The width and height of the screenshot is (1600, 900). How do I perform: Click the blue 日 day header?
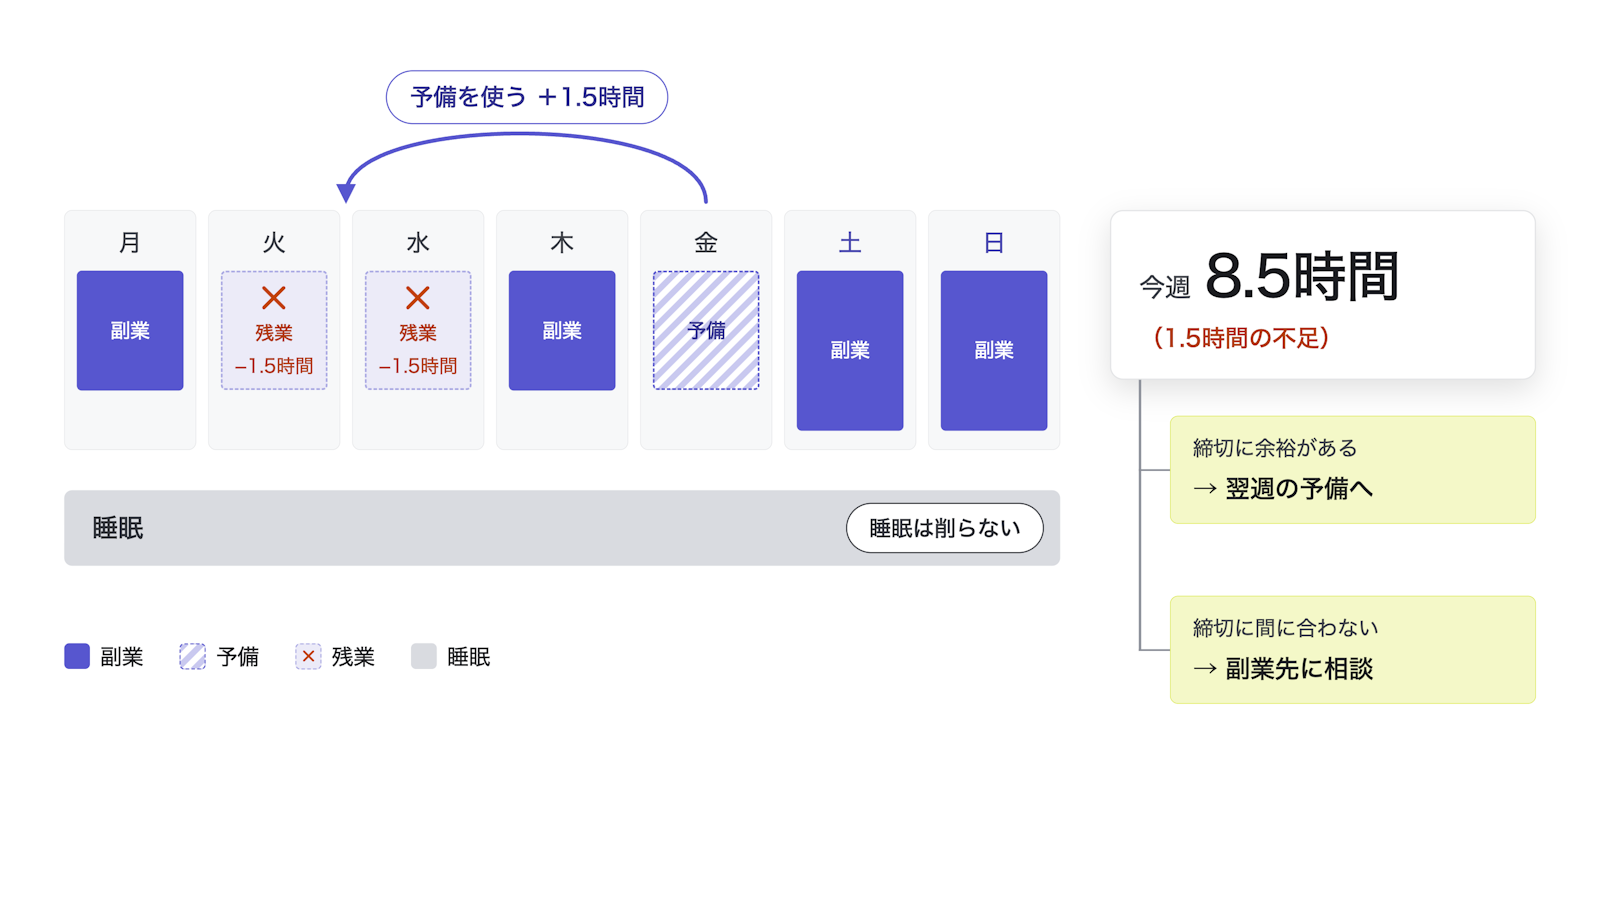coord(994,242)
